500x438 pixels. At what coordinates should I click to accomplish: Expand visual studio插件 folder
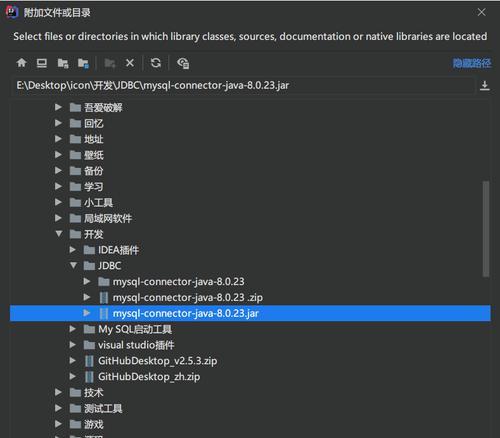73,345
